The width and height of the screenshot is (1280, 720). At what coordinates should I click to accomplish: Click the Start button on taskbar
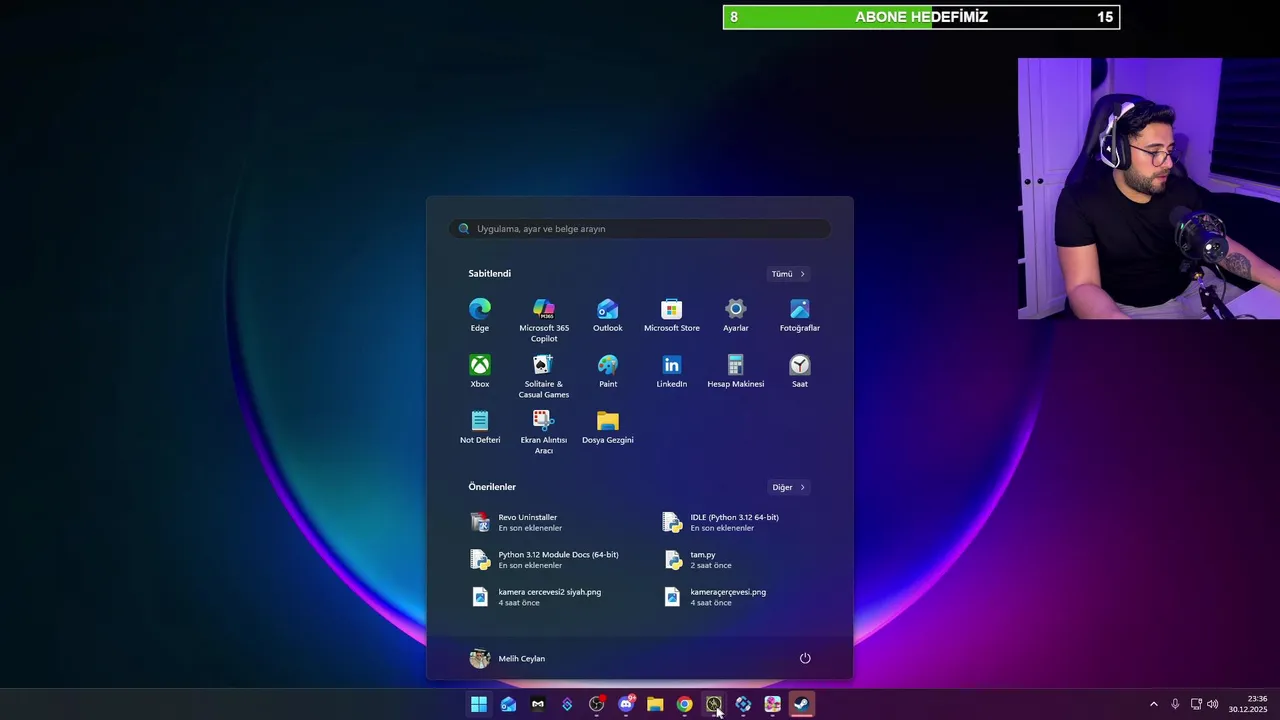pyautogui.click(x=479, y=704)
